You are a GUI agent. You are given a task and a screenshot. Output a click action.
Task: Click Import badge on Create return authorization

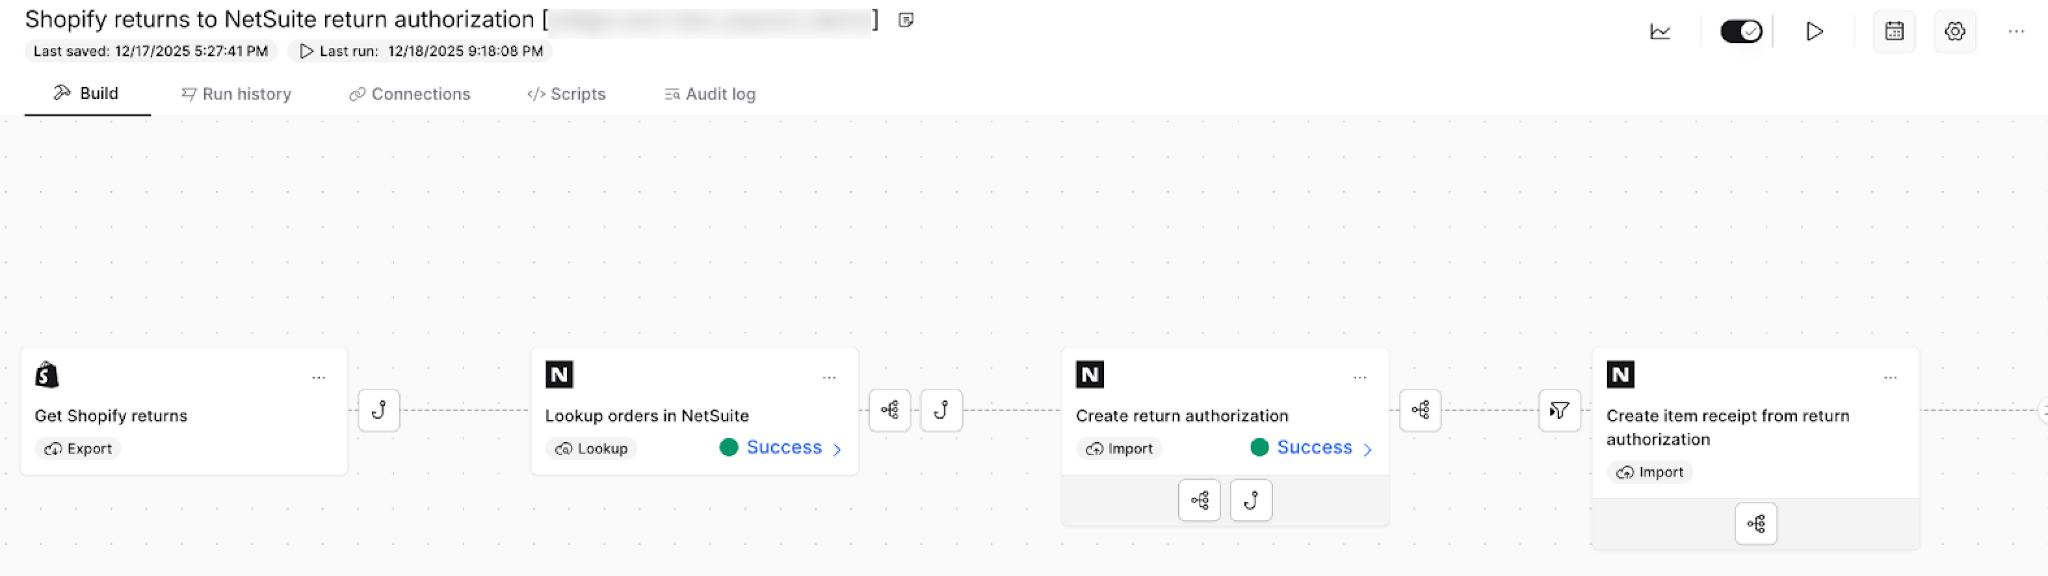[x=1120, y=449]
